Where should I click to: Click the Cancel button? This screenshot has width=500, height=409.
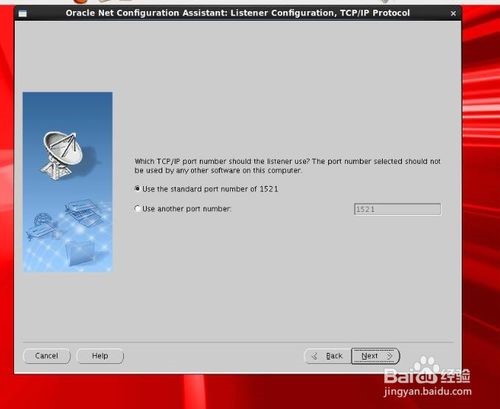pos(47,356)
